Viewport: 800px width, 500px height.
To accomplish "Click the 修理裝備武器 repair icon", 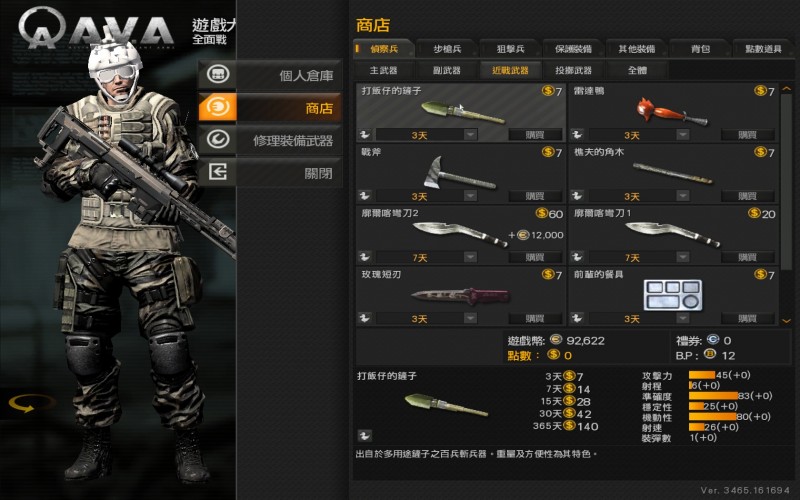I will click(218, 140).
